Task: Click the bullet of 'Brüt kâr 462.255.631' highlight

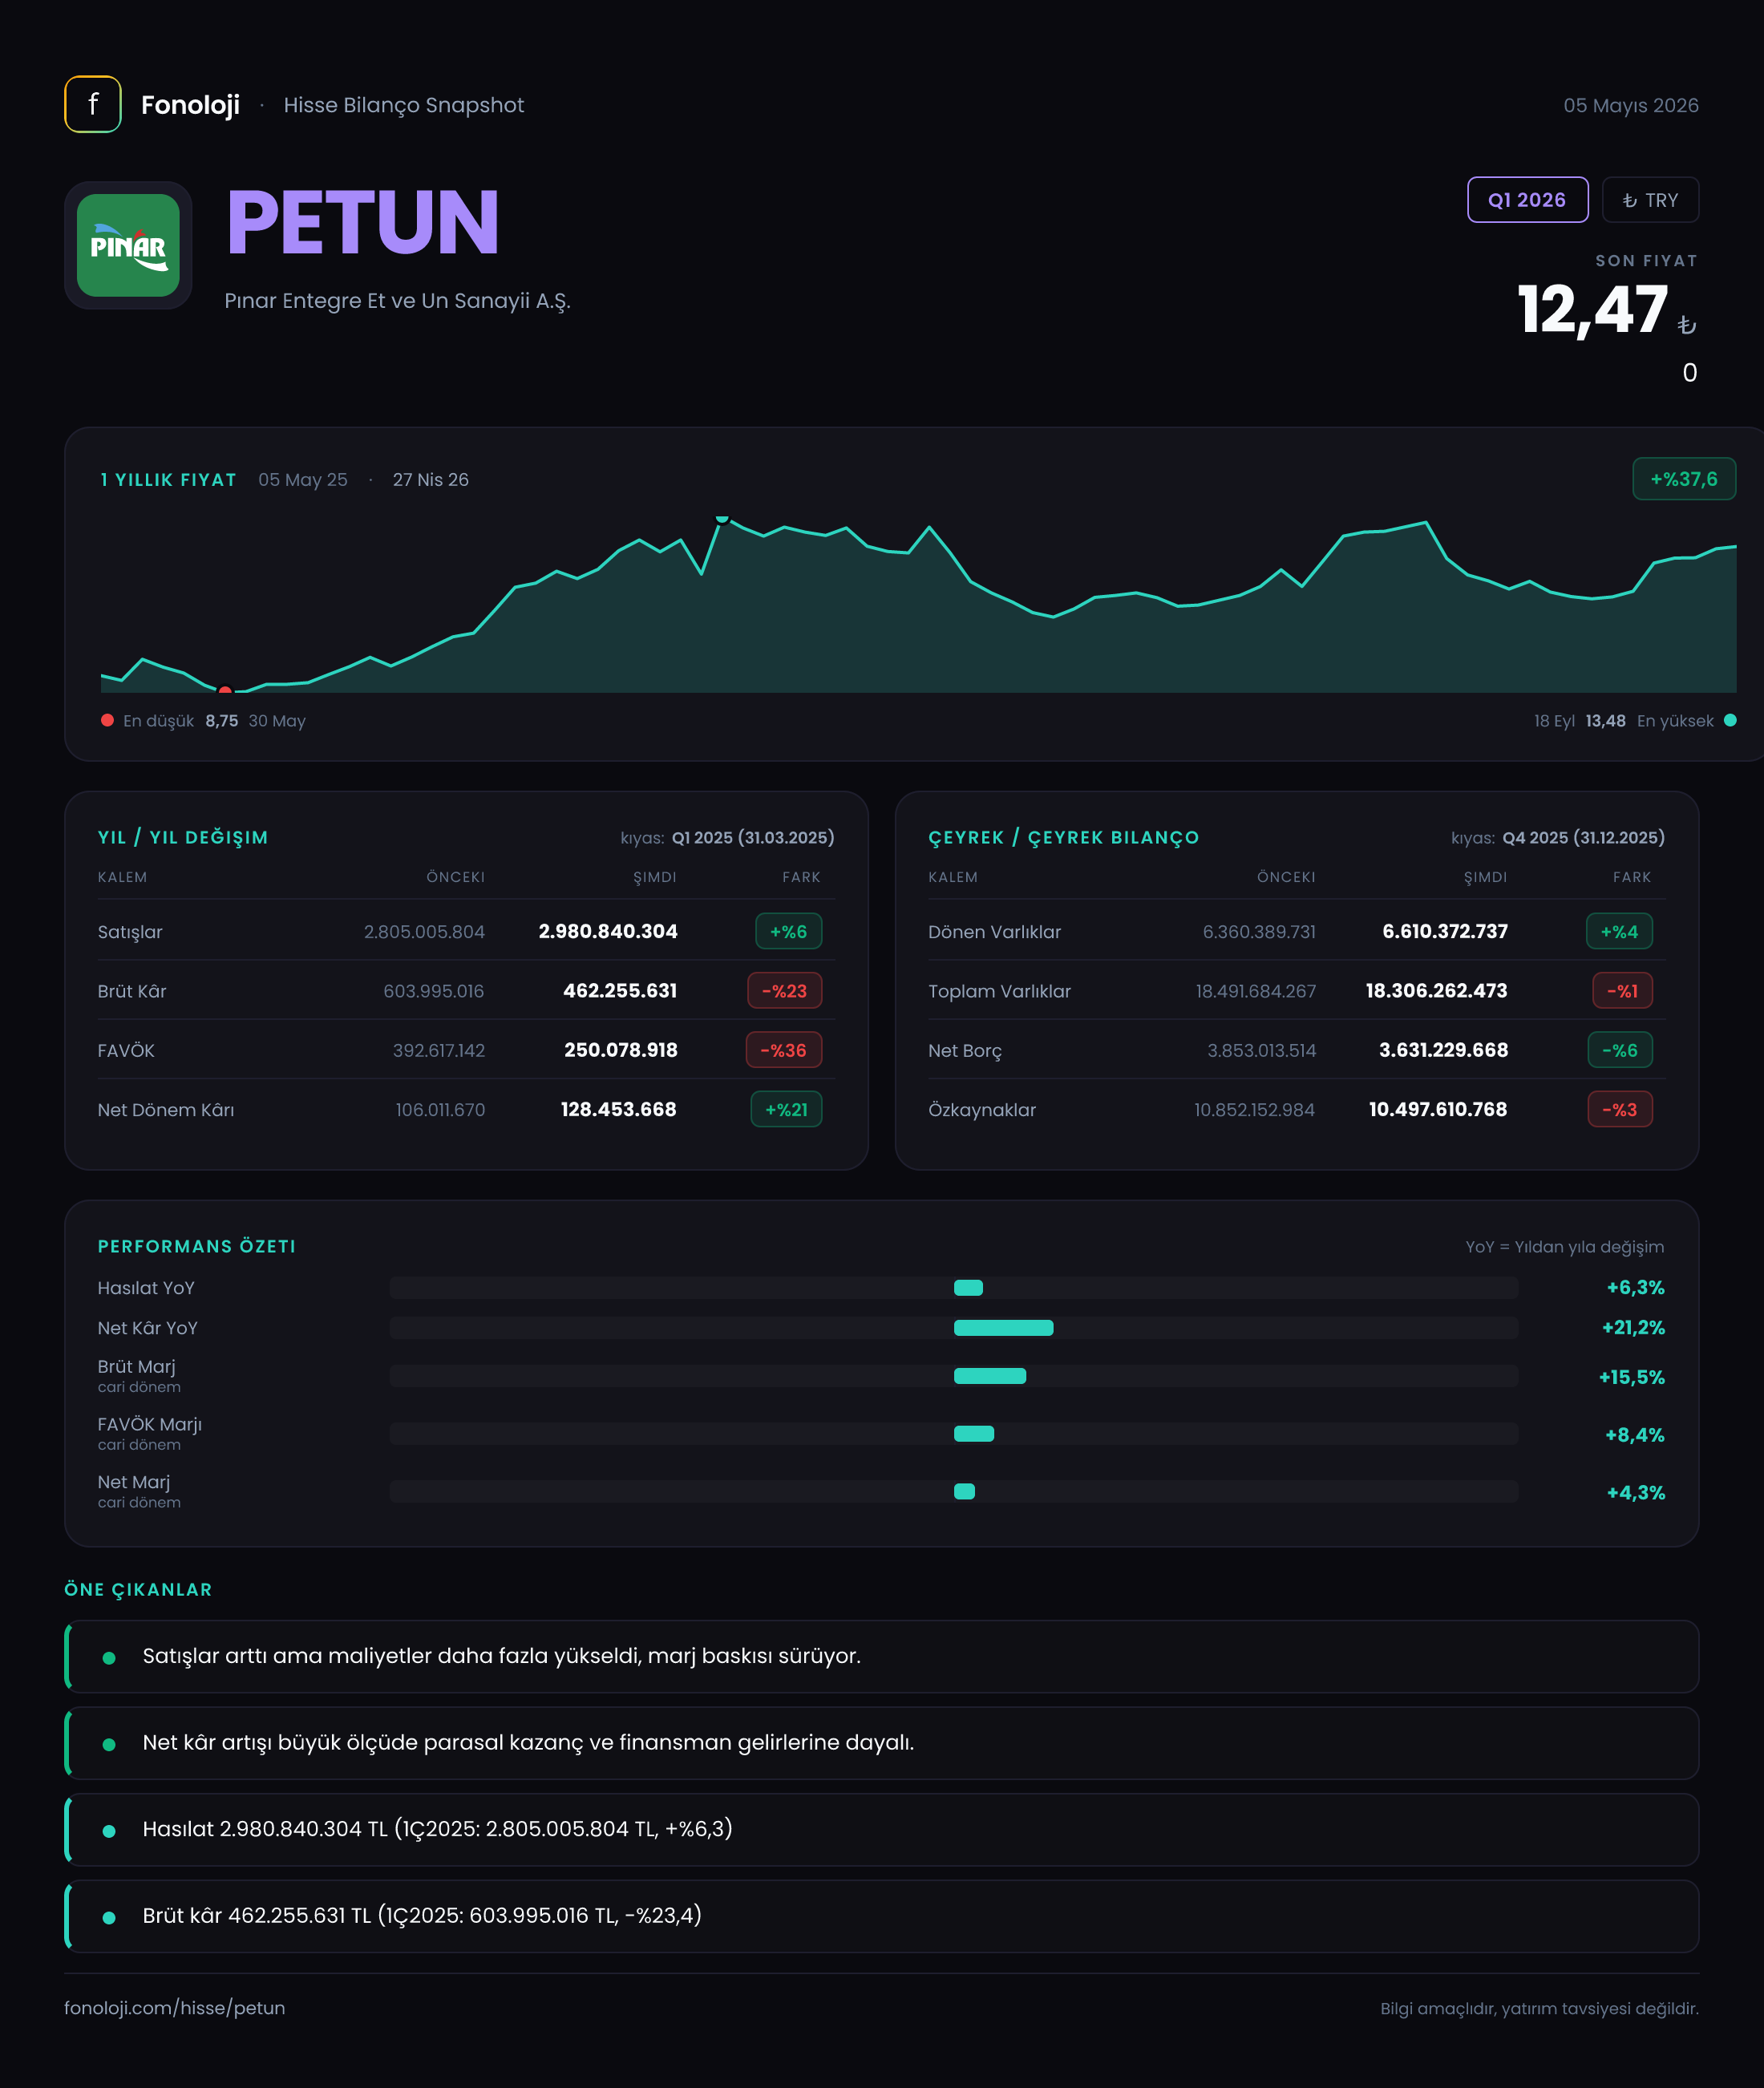Action: [x=109, y=1917]
